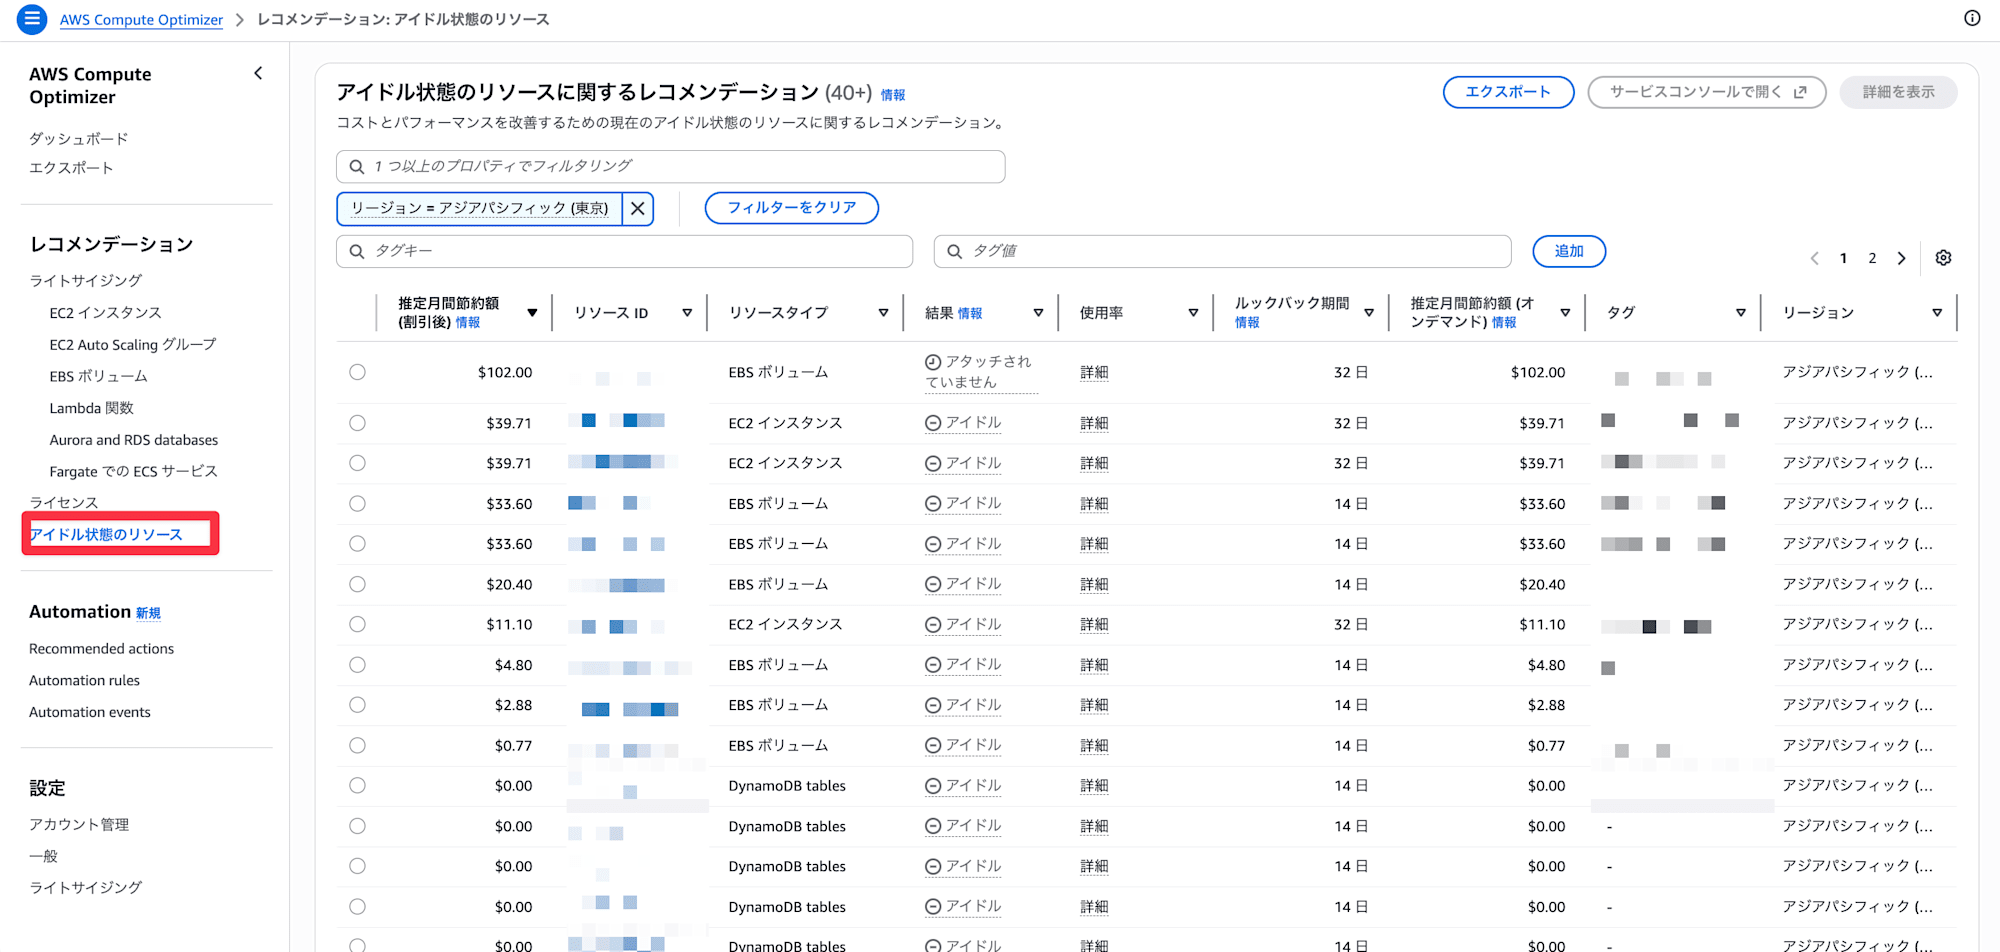Screen dimensions: 2000x952
Task: Remove the region Tokyo filter chip
Action: click(637, 208)
